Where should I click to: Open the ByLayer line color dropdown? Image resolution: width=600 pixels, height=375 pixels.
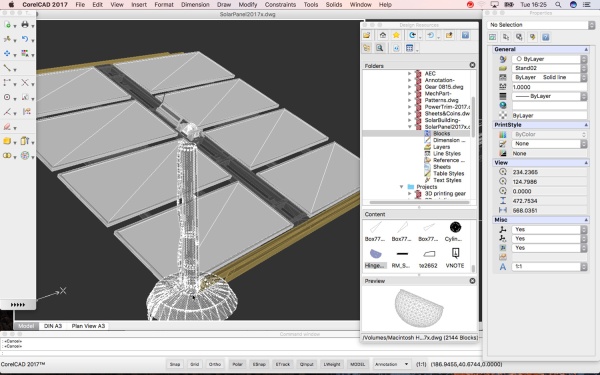[x=549, y=59]
